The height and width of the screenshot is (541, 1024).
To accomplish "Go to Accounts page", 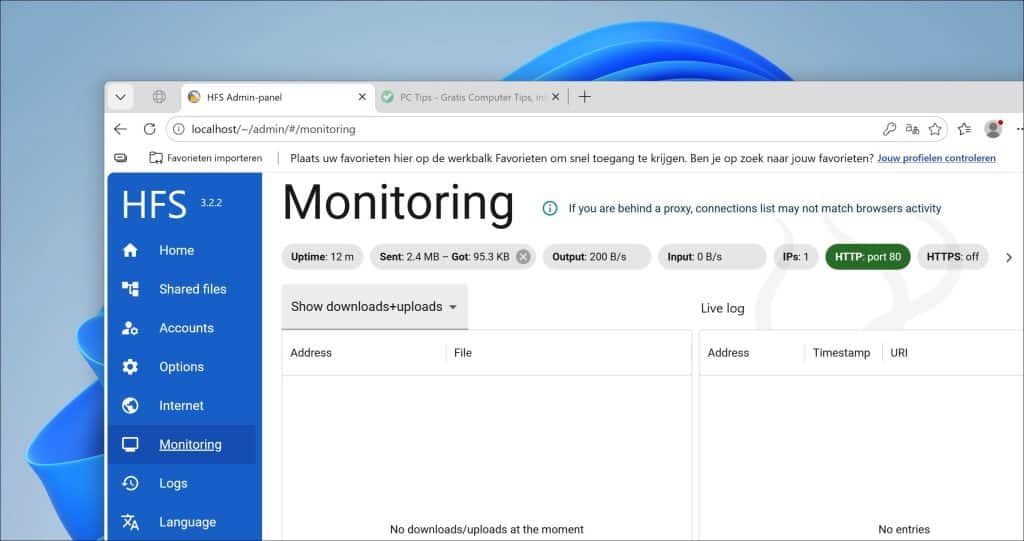I will pos(186,328).
